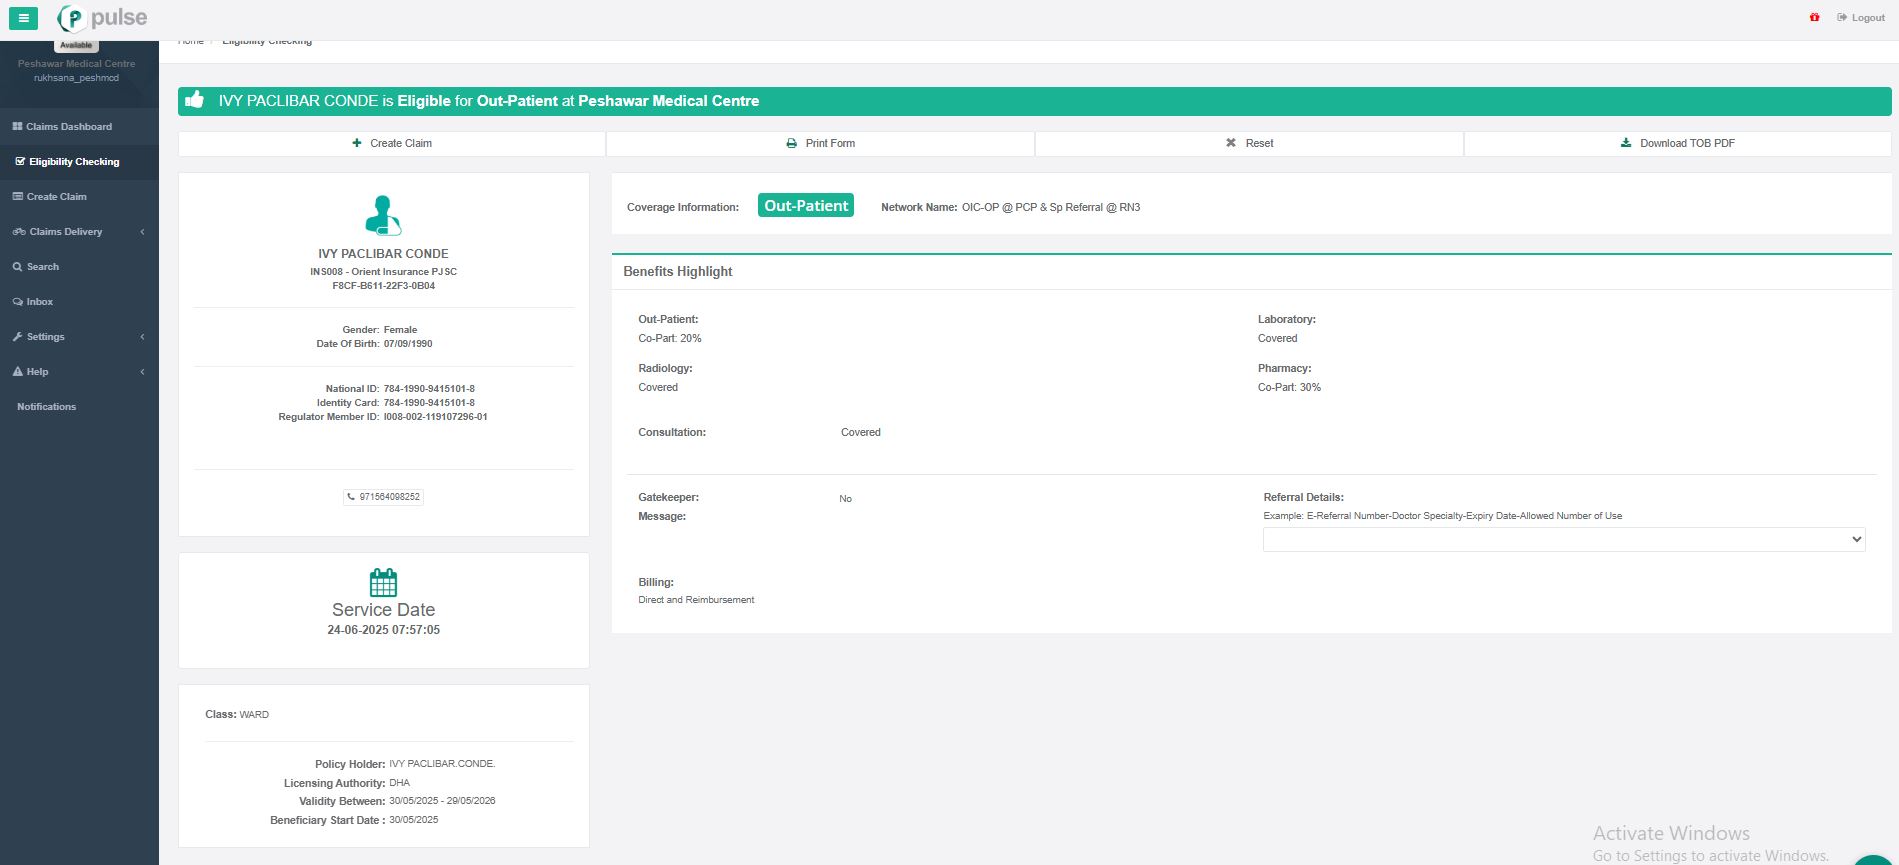Select Eligibility Checking in sidebar
The height and width of the screenshot is (865, 1899).
(x=73, y=162)
